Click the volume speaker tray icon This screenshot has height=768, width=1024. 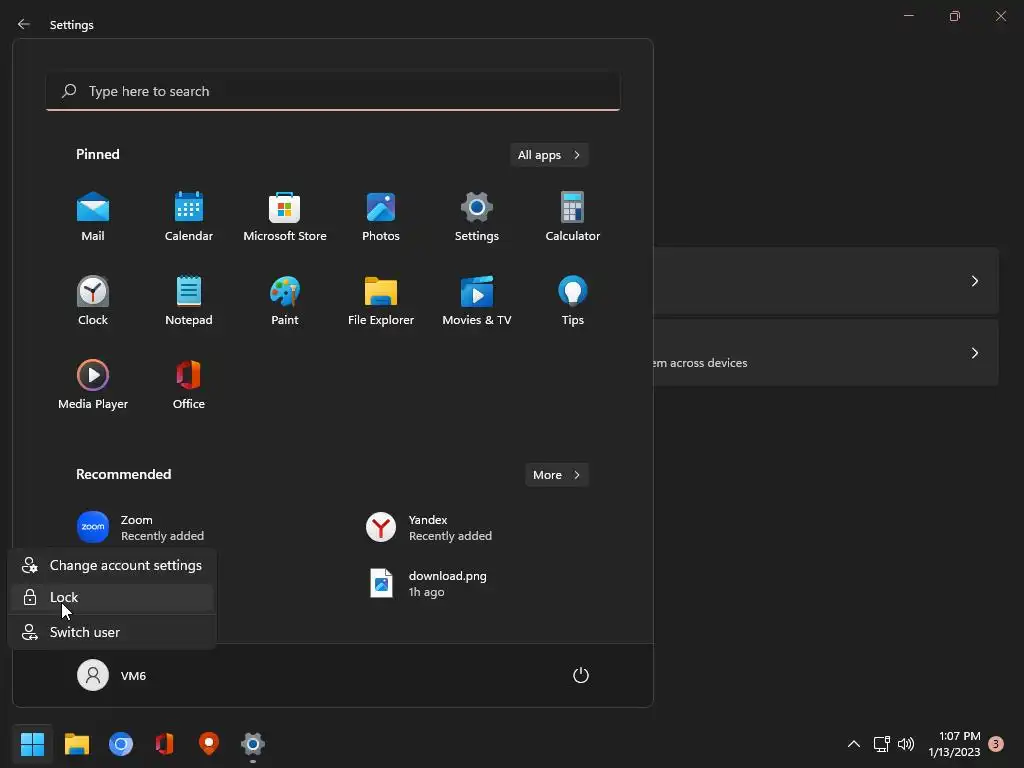[906, 744]
